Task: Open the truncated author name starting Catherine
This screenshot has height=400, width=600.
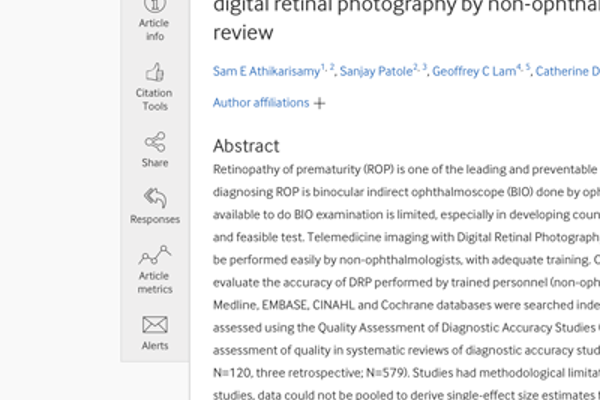Action: pyautogui.click(x=567, y=71)
